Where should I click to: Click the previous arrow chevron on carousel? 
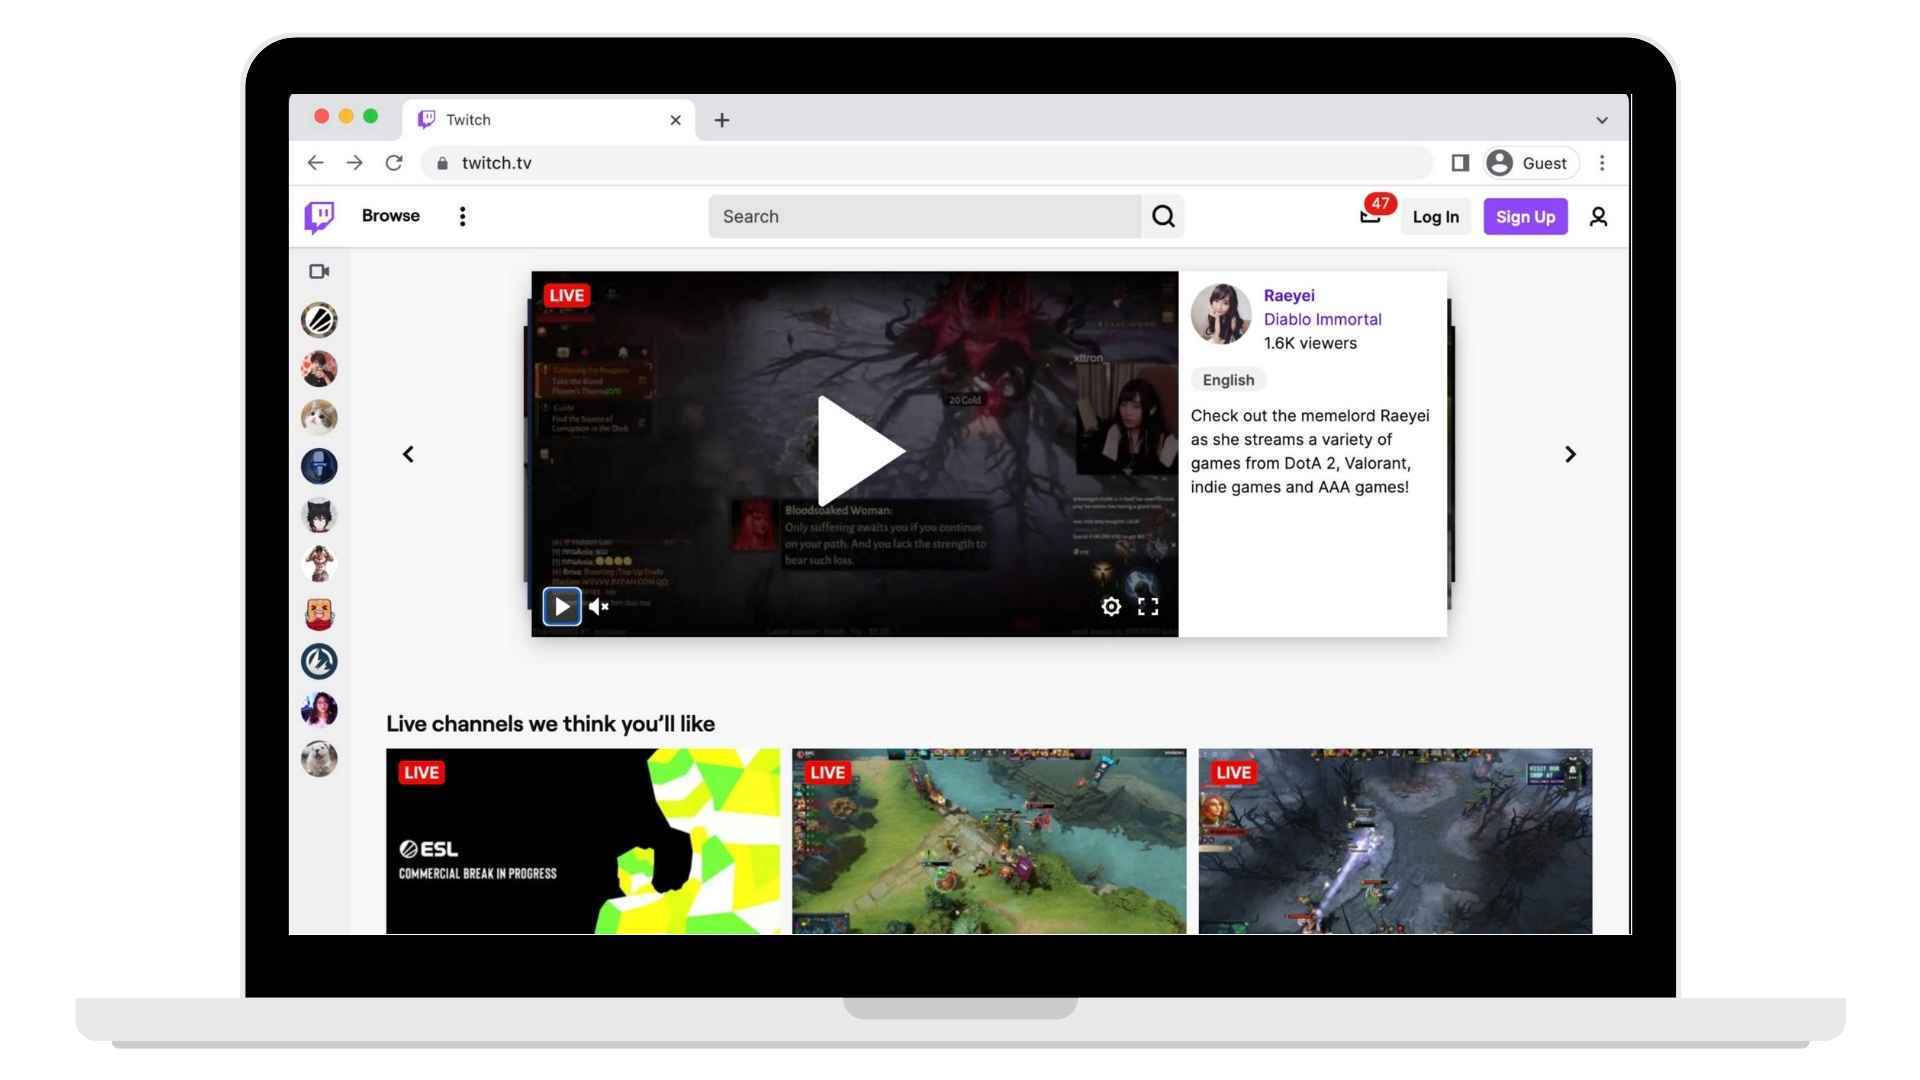pyautogui.click(x=409, y=455)
